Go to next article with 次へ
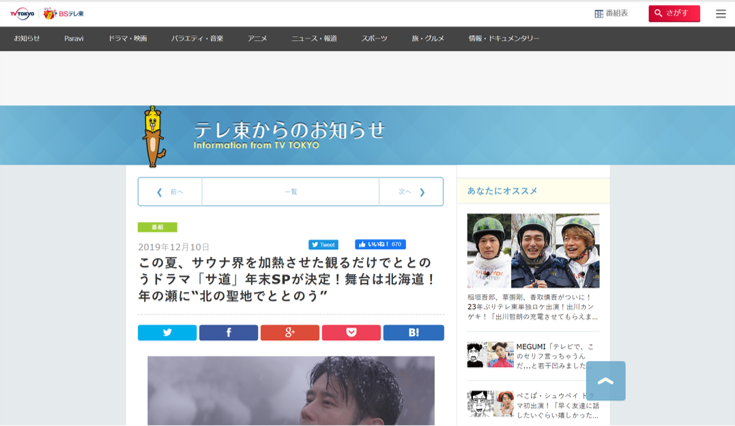Image resolution: width=735 pixels, height=426 pixels. (x=411, y=192)
